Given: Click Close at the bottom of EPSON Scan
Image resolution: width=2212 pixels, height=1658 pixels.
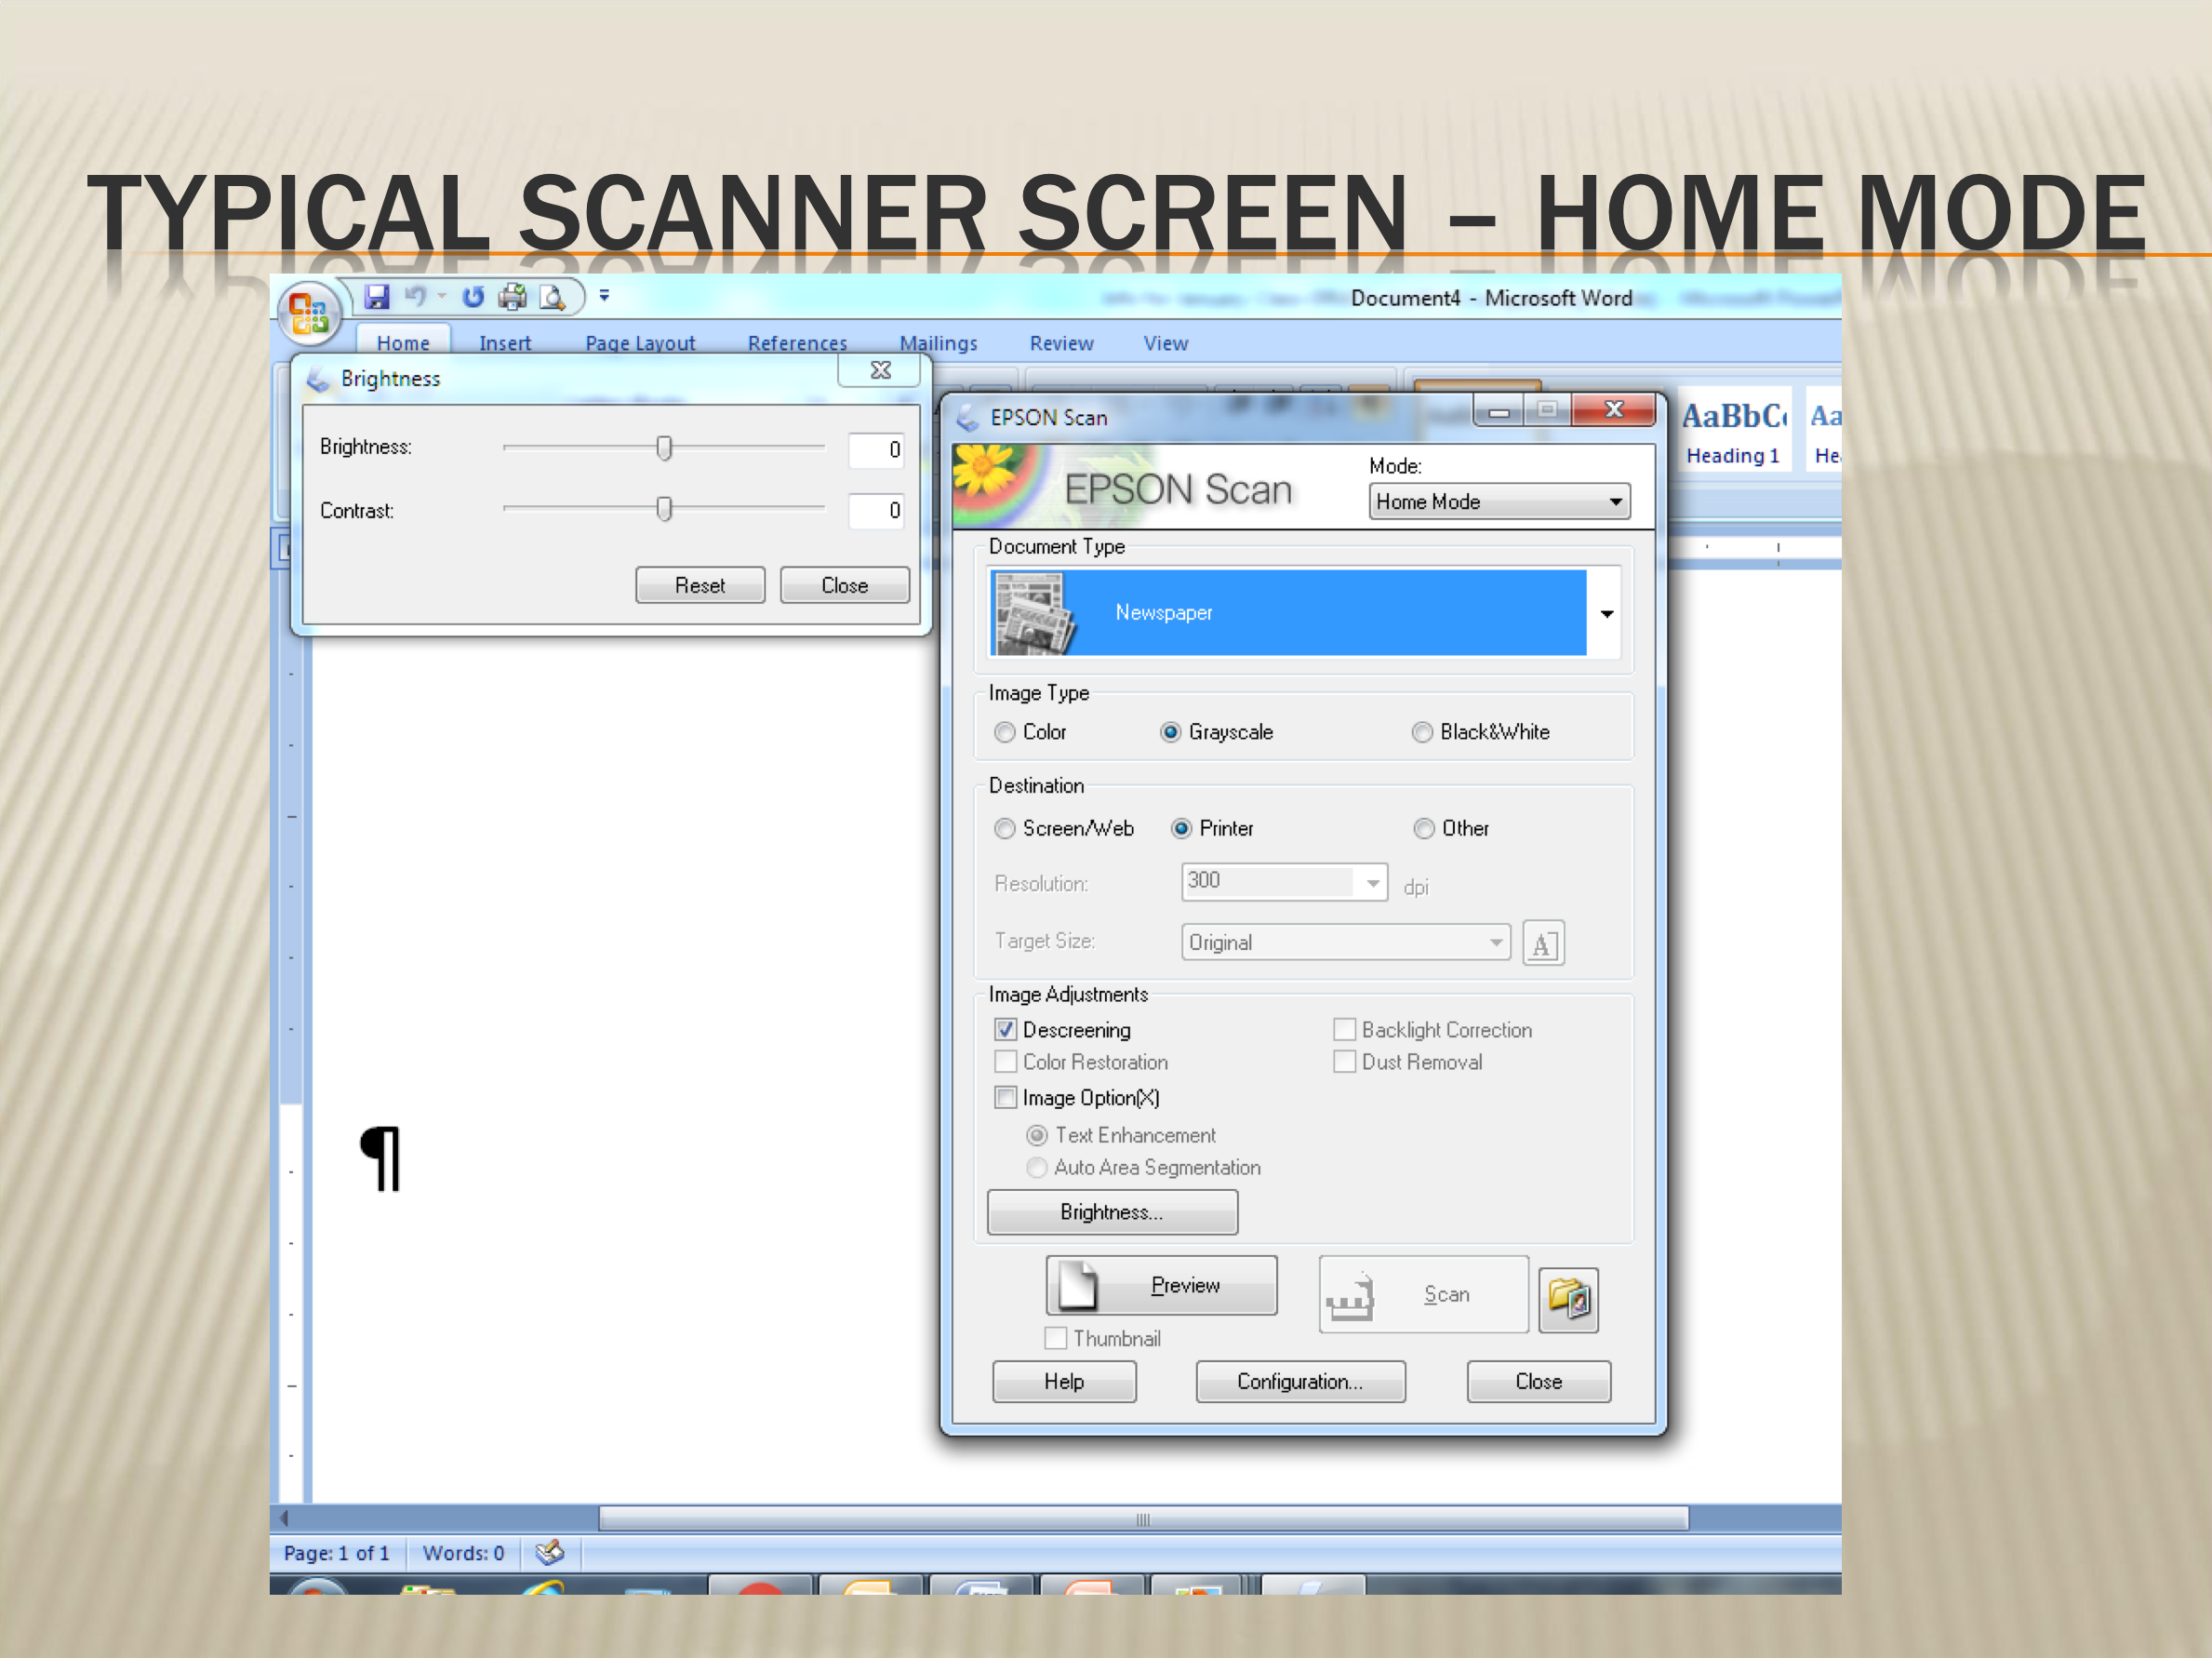Looking at the screenshot, I should (1538, 1381).
